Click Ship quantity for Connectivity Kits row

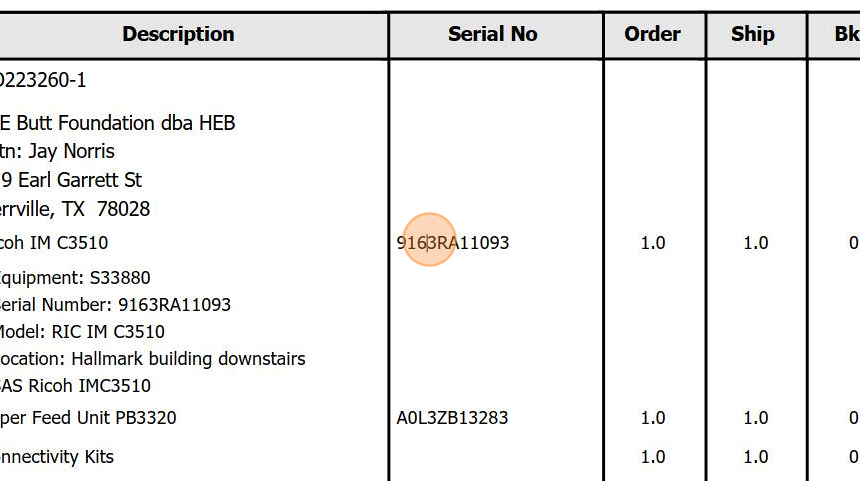pyautogui.click(x=755, y=457)
